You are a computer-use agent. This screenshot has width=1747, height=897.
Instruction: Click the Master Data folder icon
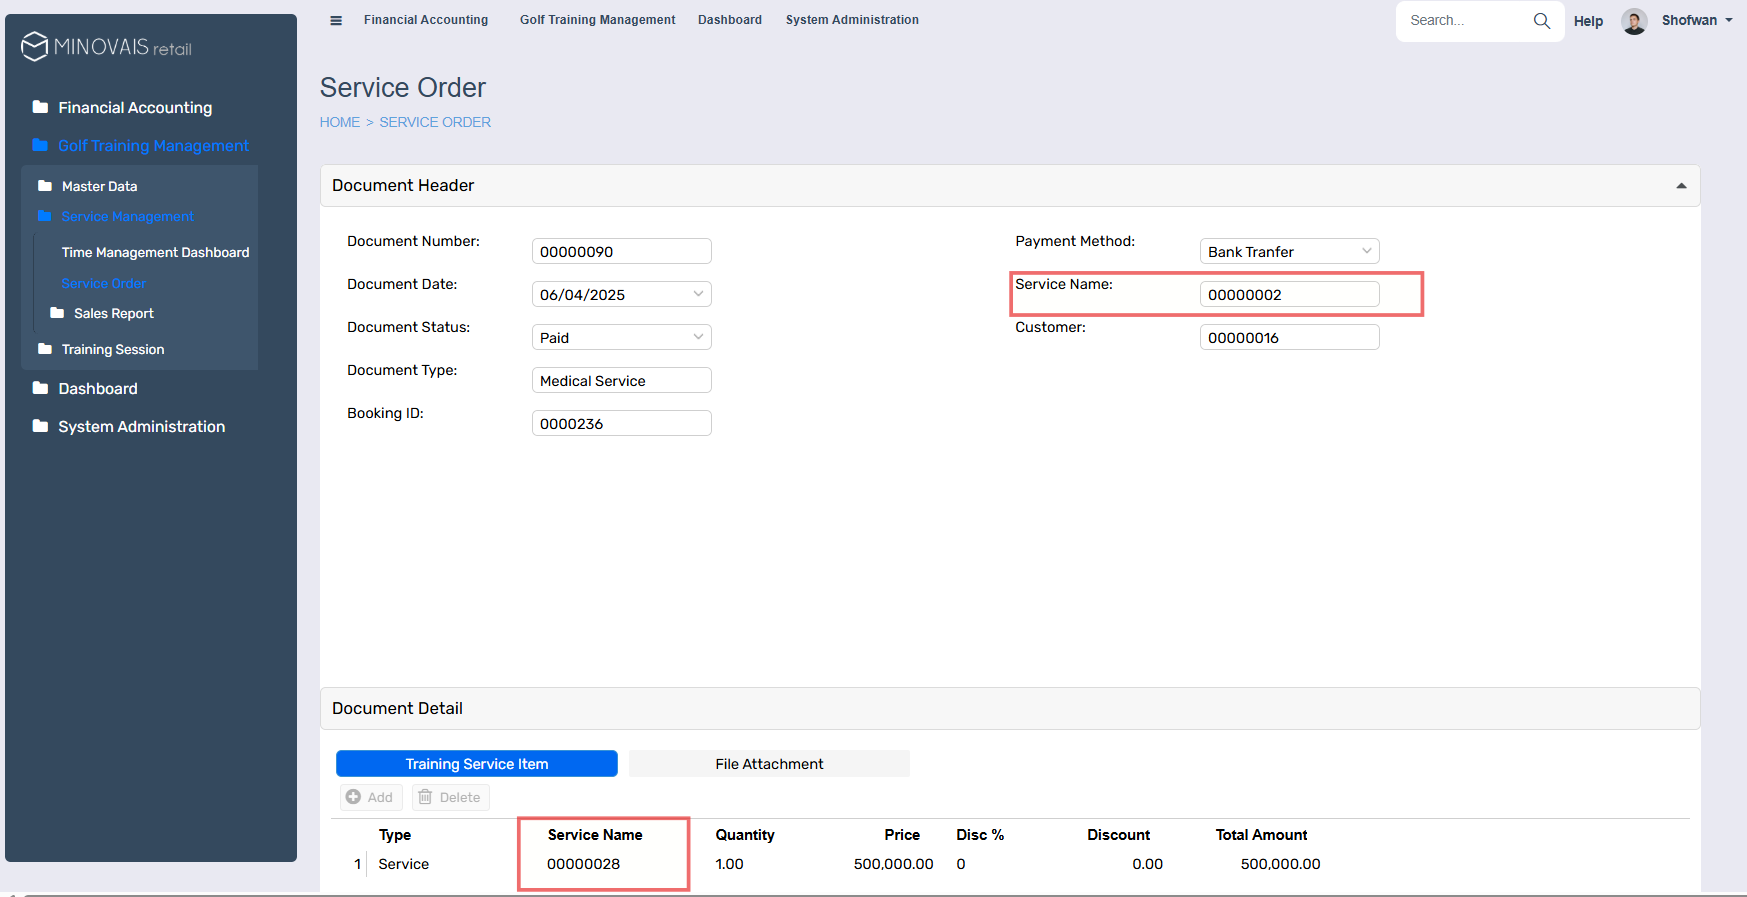coord(45,186)
